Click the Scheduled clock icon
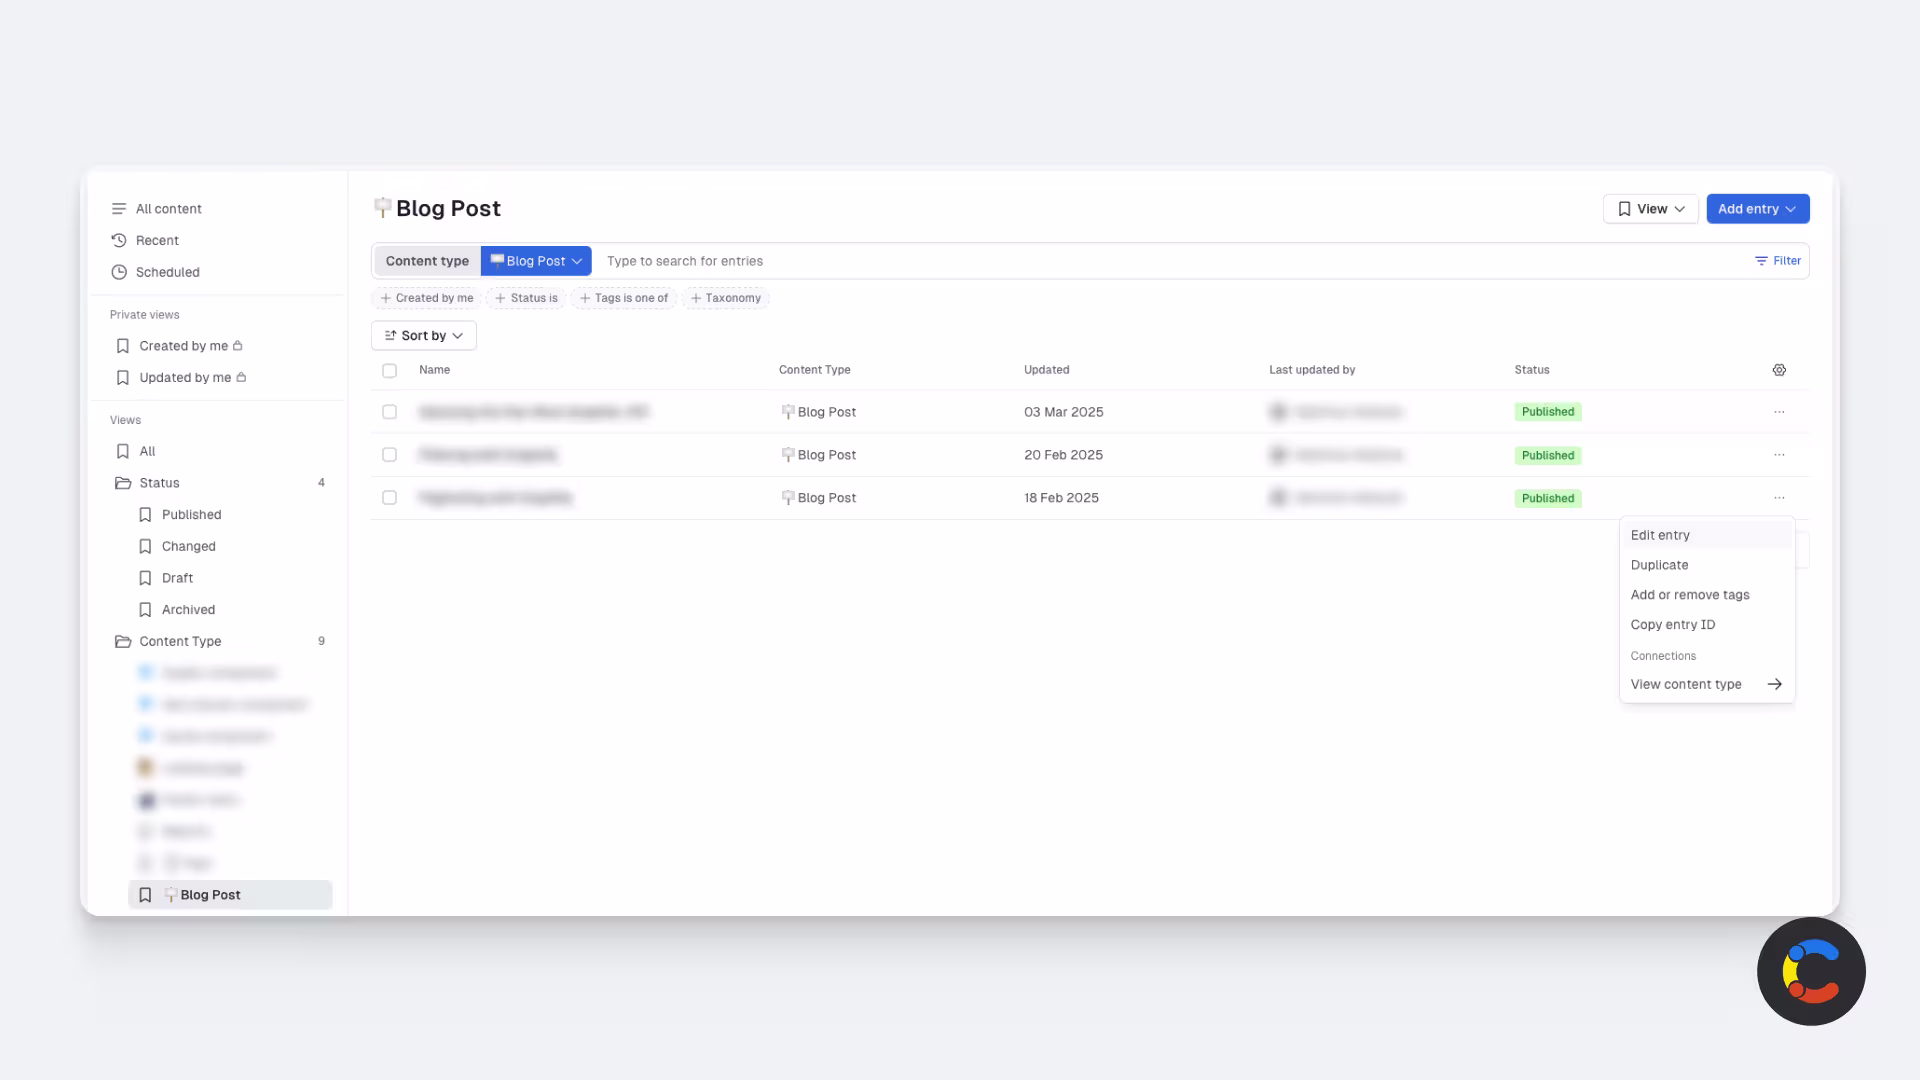 point(119,272)
